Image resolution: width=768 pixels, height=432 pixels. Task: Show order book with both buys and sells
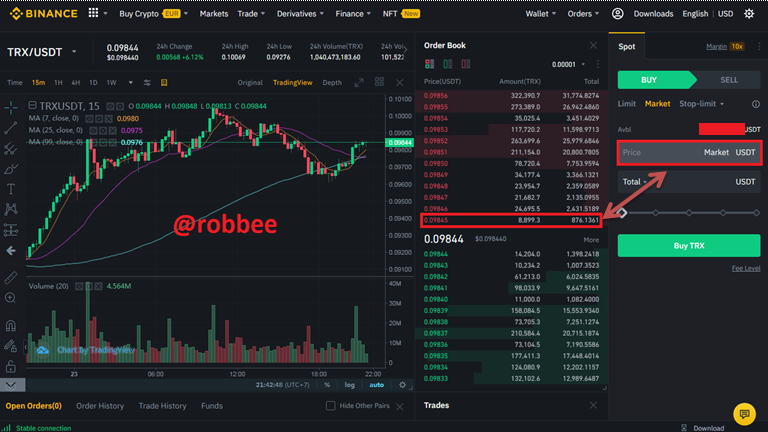pos(430,64)
